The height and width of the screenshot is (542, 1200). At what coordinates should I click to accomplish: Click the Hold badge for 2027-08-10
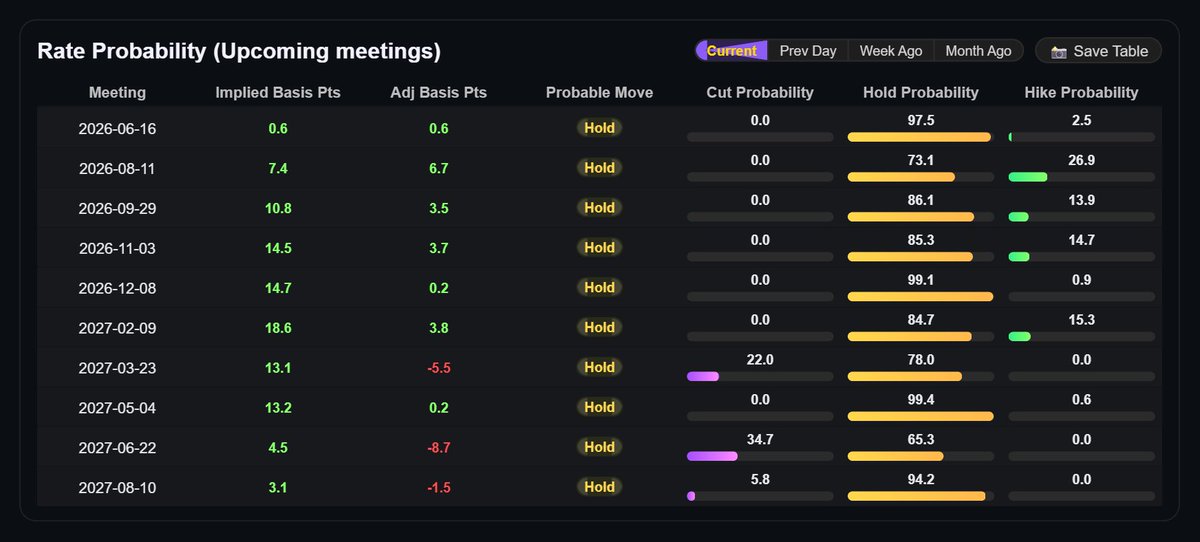[x=600, y=487]
